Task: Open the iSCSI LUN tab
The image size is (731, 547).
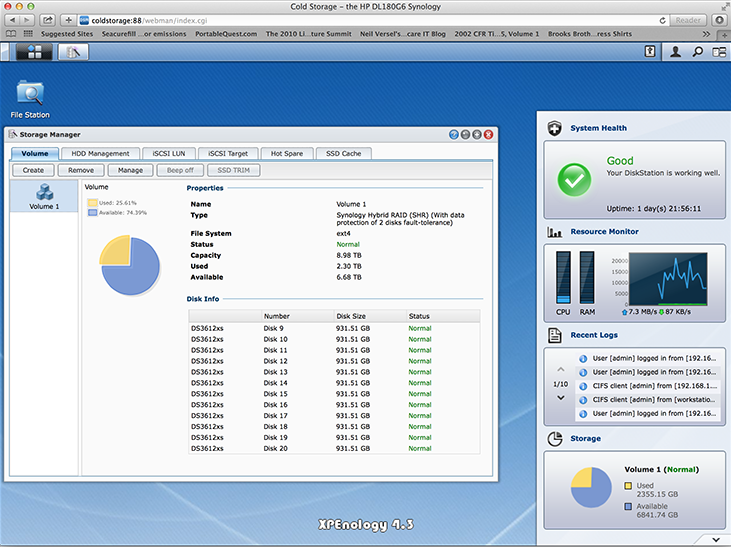Action: tap(167, 153)
